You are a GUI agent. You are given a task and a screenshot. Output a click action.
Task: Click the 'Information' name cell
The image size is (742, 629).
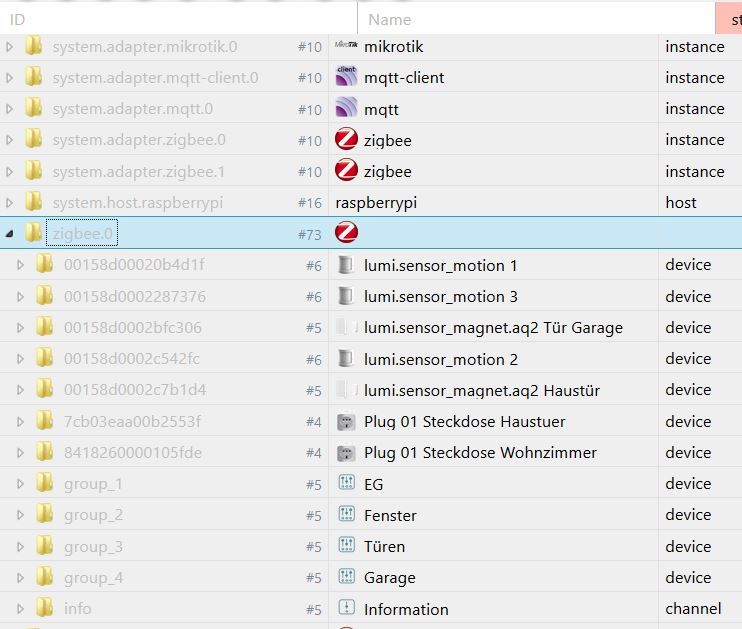tap(406, 610)
